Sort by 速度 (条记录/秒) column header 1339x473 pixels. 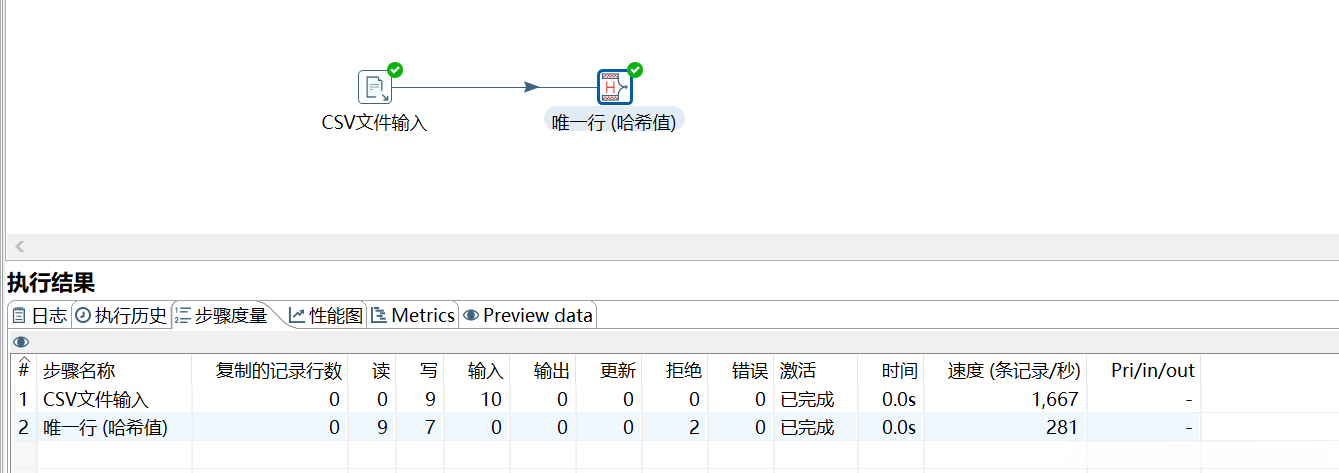tap(1014, 371)
